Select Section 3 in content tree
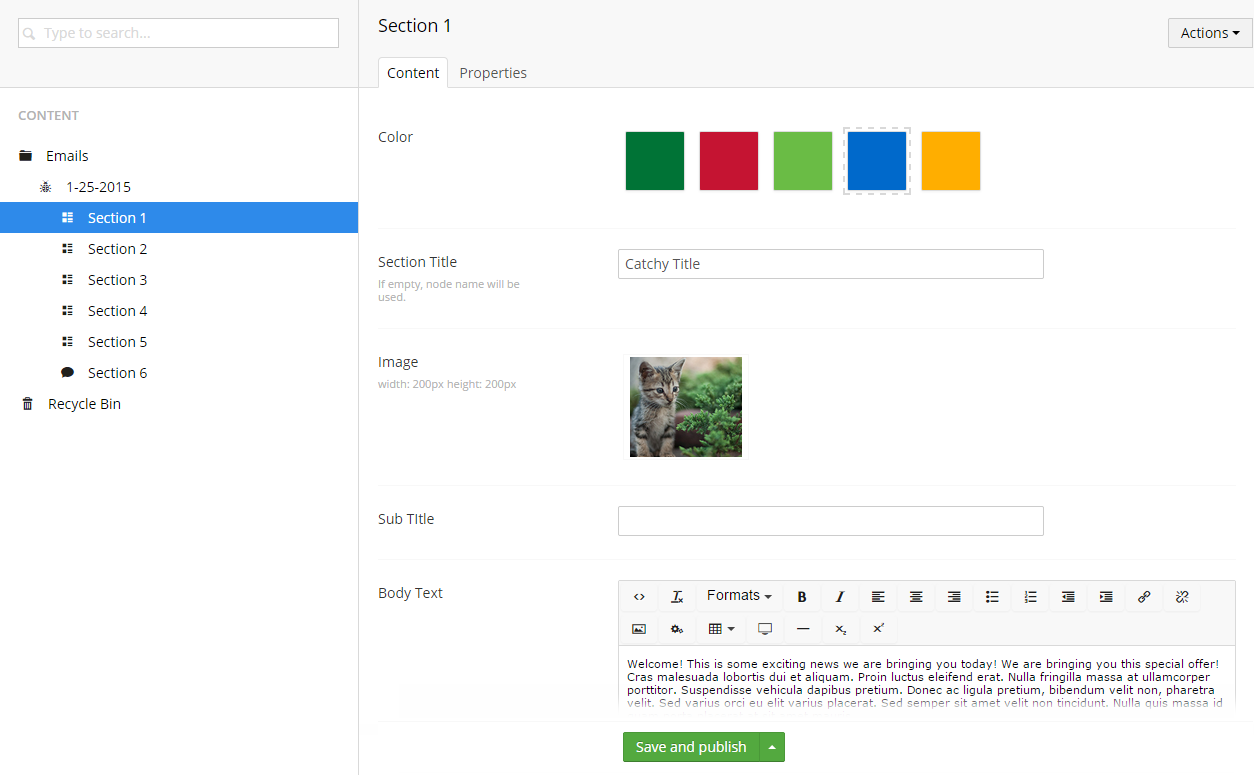The width and height of the screenshot is (1254, 775). point(117,280)
